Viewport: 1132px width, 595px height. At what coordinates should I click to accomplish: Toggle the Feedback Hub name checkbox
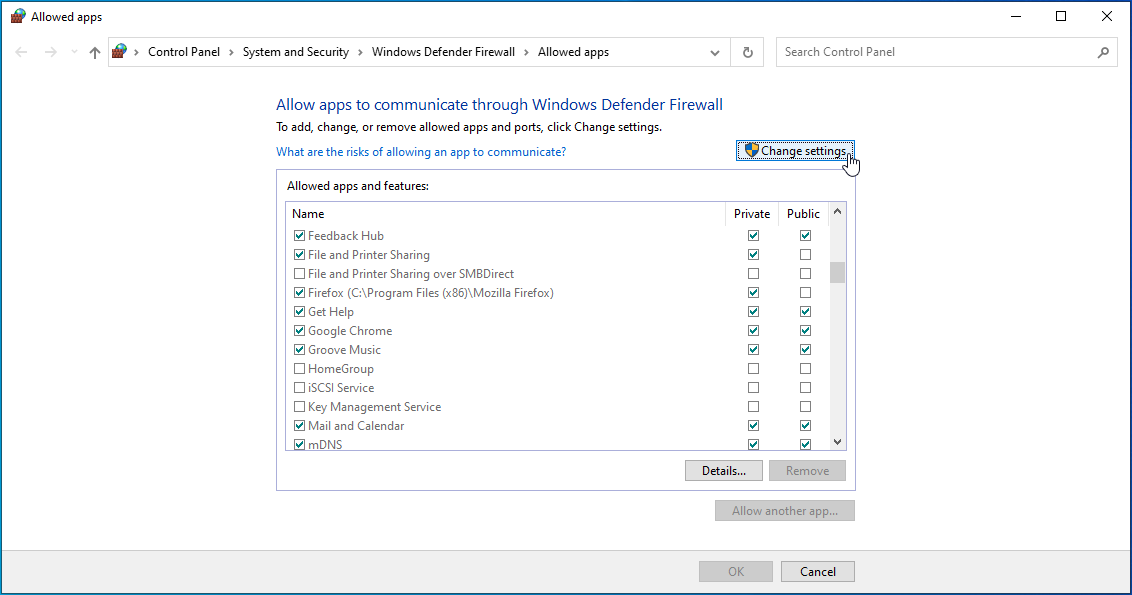299,236
